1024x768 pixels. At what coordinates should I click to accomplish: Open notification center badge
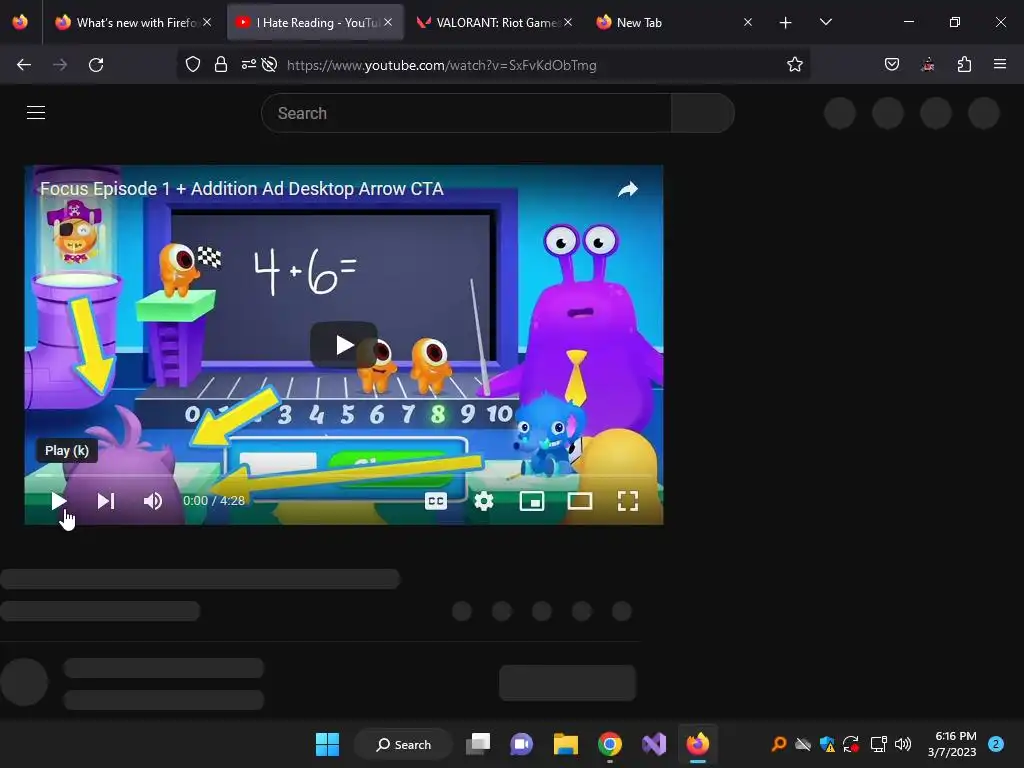click(996, 744)
